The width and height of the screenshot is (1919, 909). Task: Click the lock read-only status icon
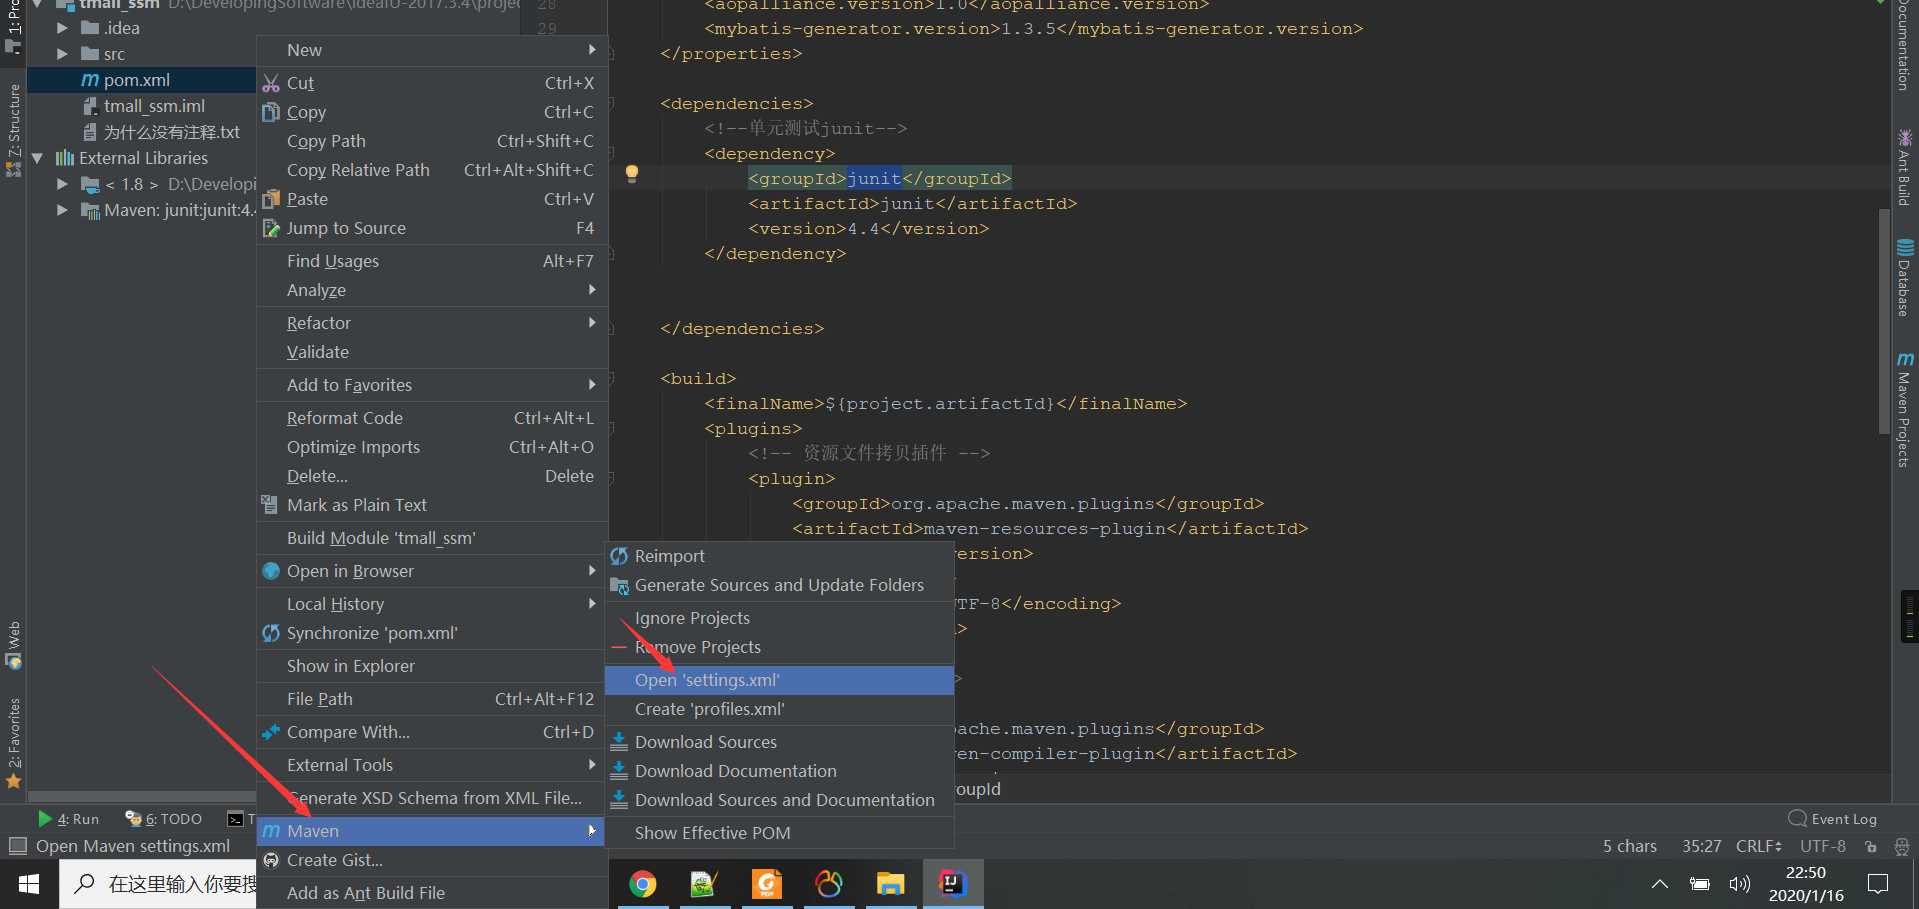point(1871,846)
